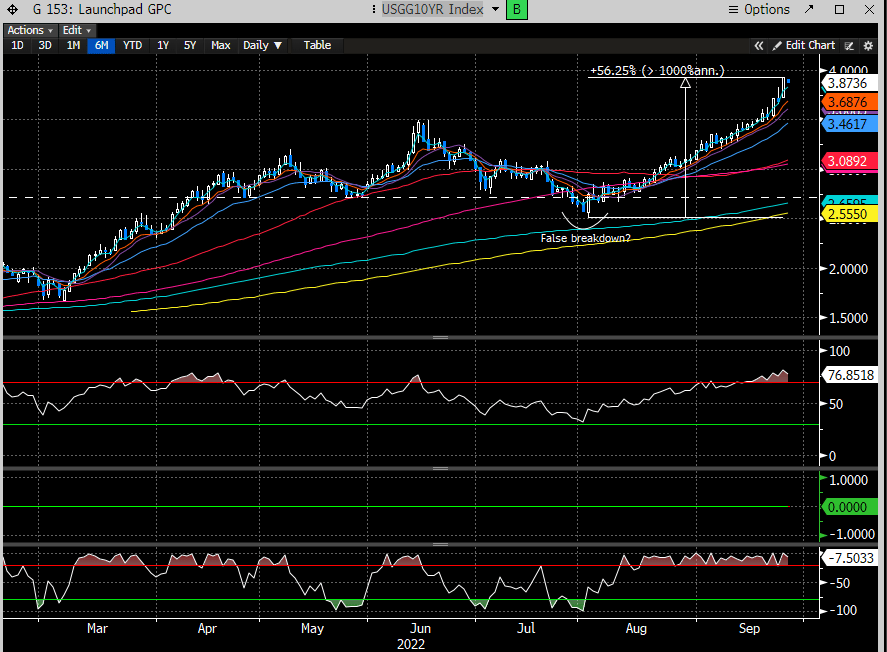Viewport: 887px width, 652px height.
Task: Click the red 3.0892 price label
Action: [849, 162]
